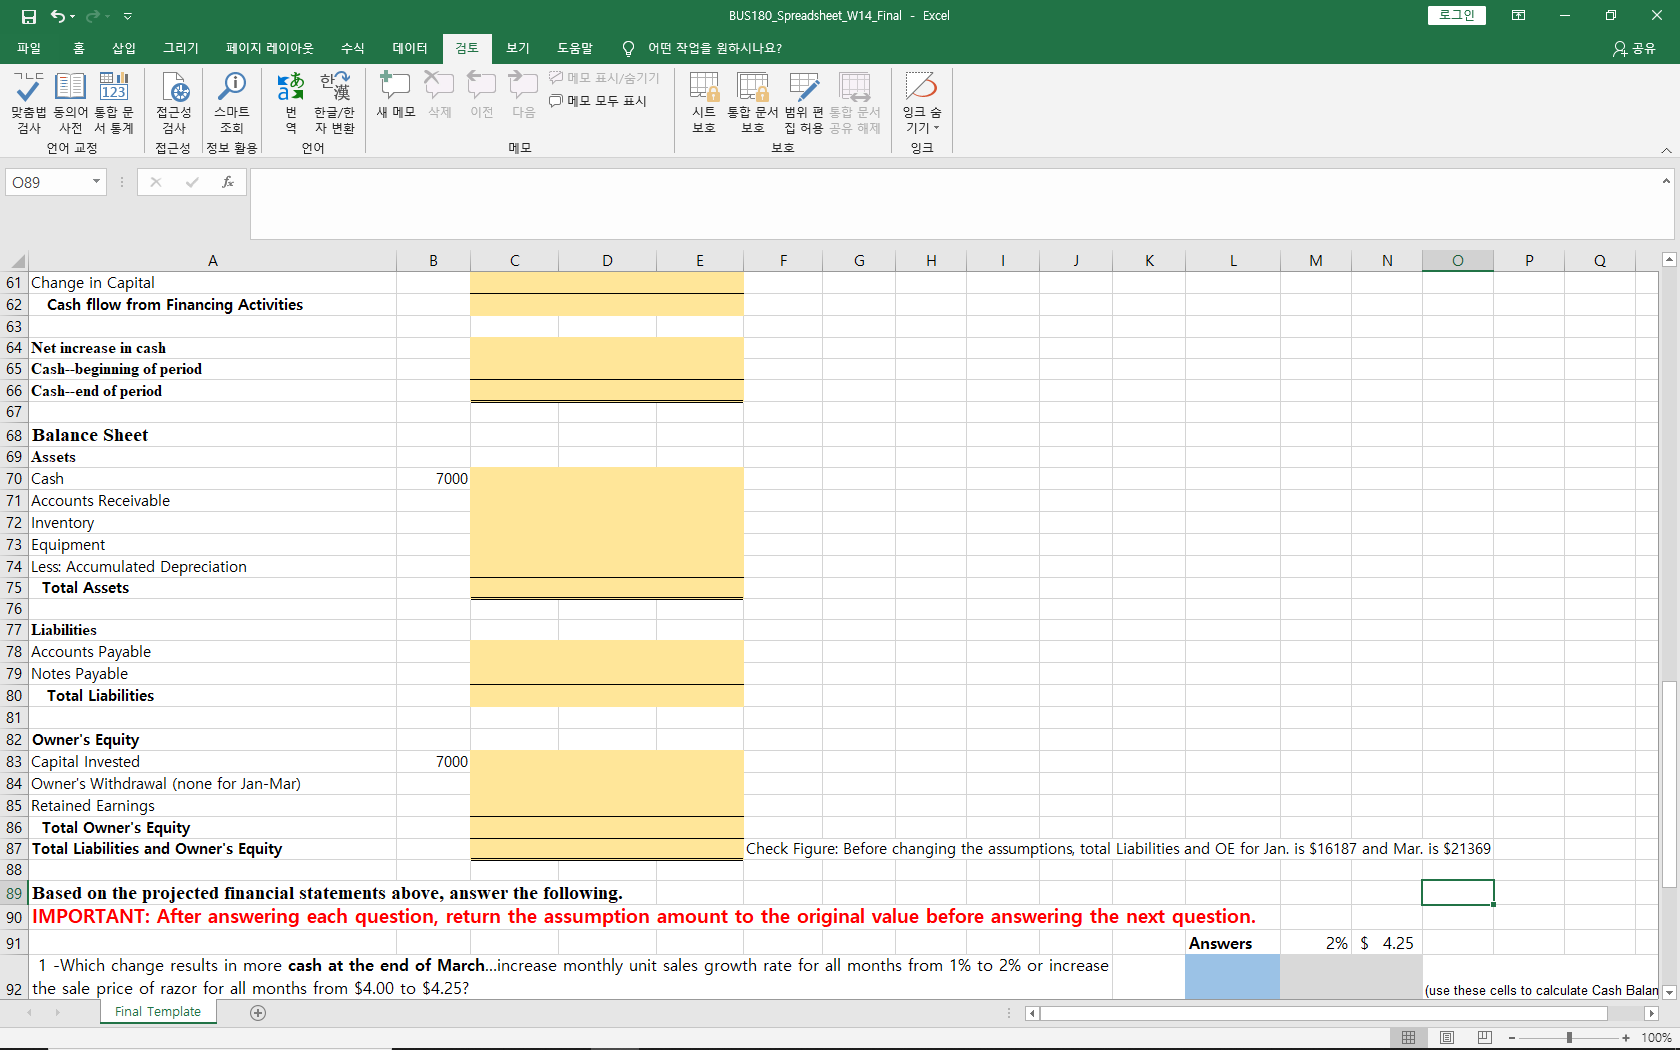Run the 맞춤법 검사 spelling checker
The image size is (1680, 1050).
(x=28, y=100)
